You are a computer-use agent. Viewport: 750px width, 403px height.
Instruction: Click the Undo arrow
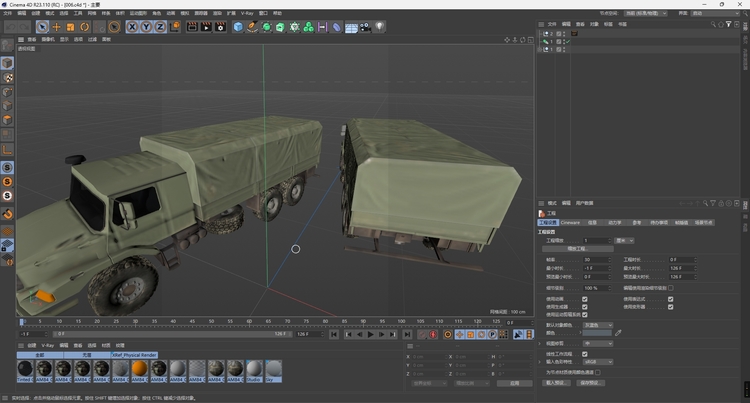[x=11, y=27]
